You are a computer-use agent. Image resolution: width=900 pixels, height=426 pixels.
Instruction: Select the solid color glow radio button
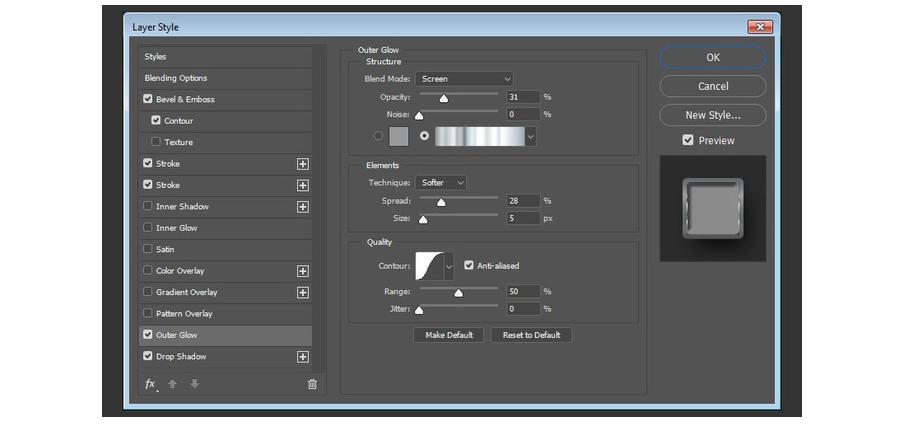(x=378, y=136)
